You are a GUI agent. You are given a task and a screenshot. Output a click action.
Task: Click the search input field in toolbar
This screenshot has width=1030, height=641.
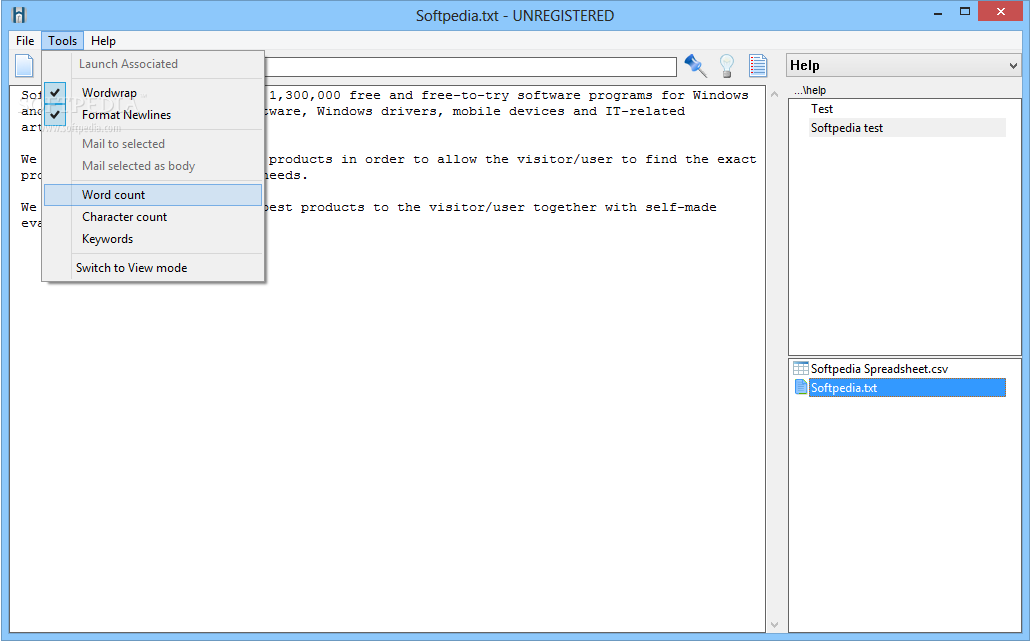(470, 66)
